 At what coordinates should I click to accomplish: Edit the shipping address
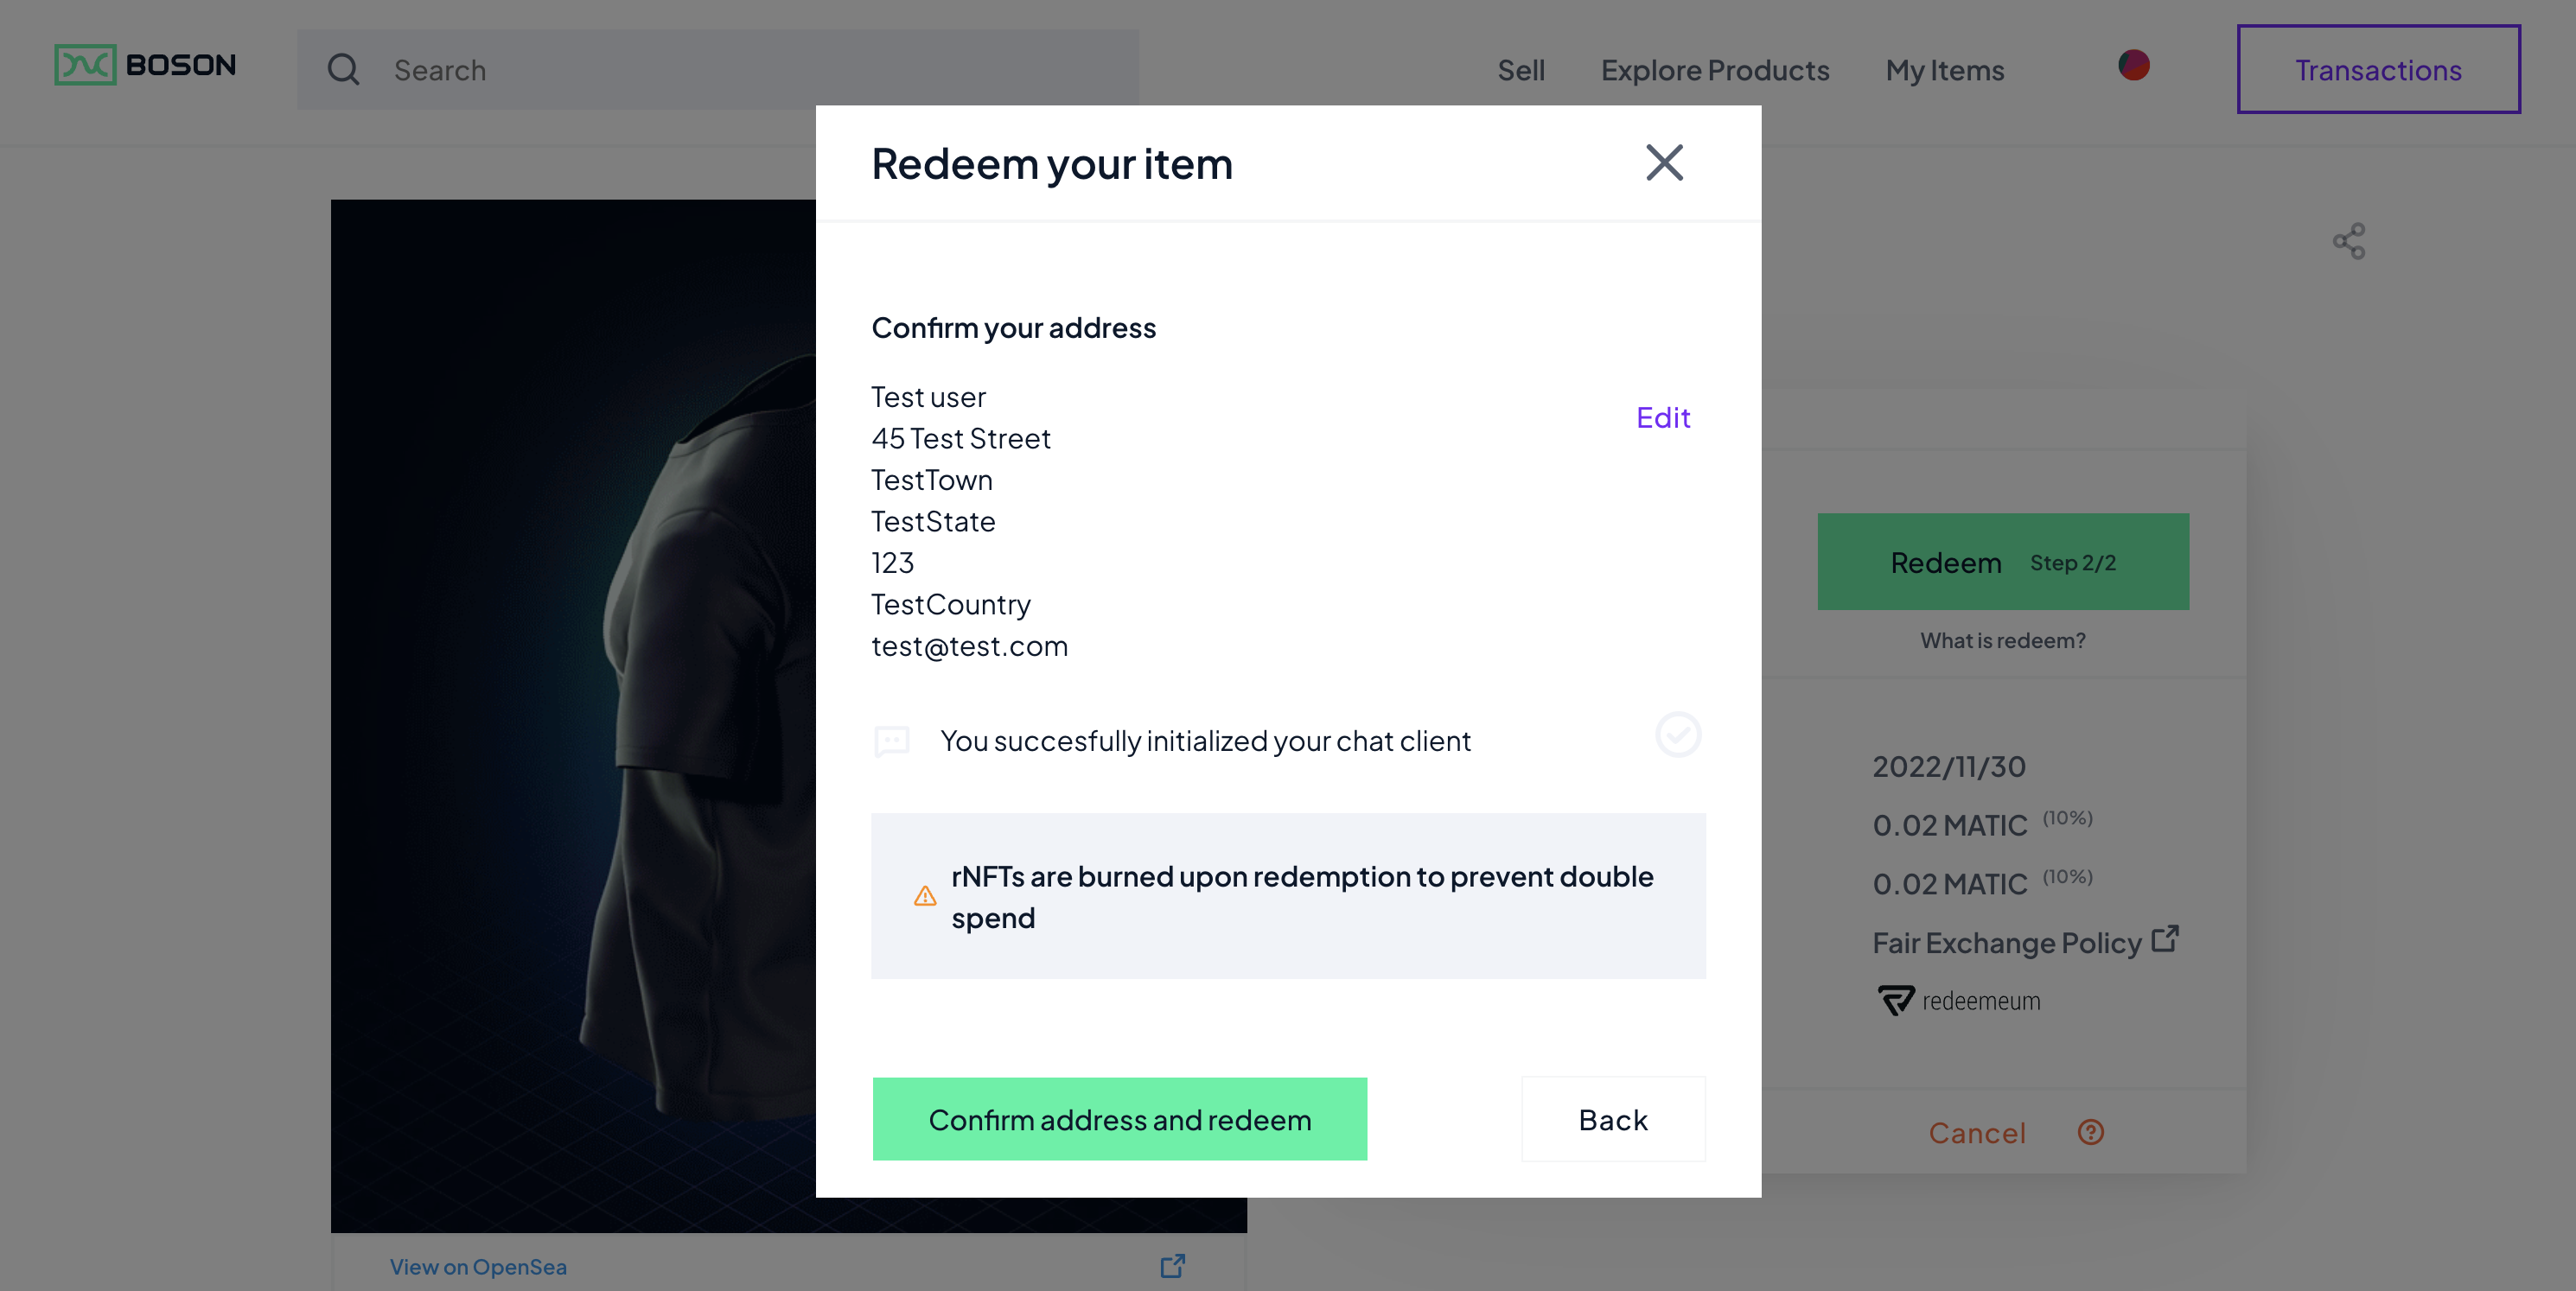pos(1662,417)
